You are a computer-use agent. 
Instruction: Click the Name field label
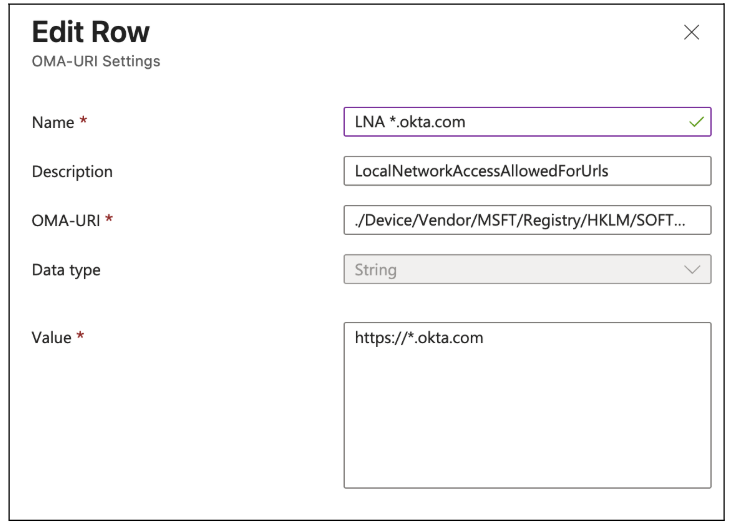[x=51, y=122]
